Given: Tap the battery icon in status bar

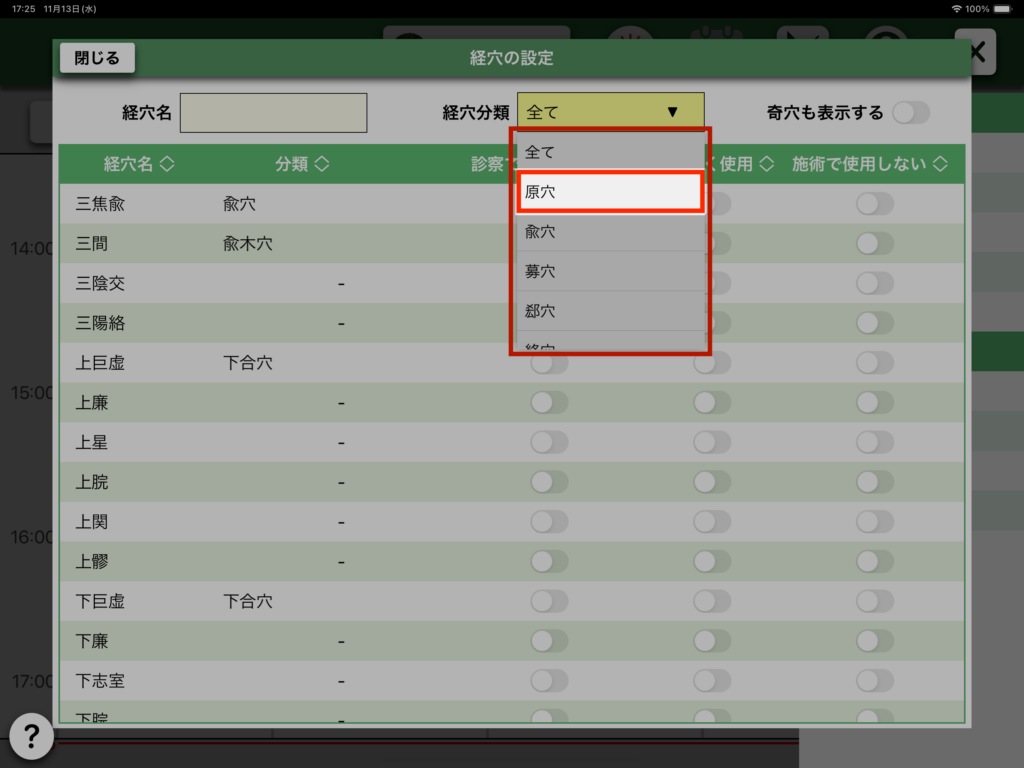Looking at the screenshot, I should pos(1005,9).
